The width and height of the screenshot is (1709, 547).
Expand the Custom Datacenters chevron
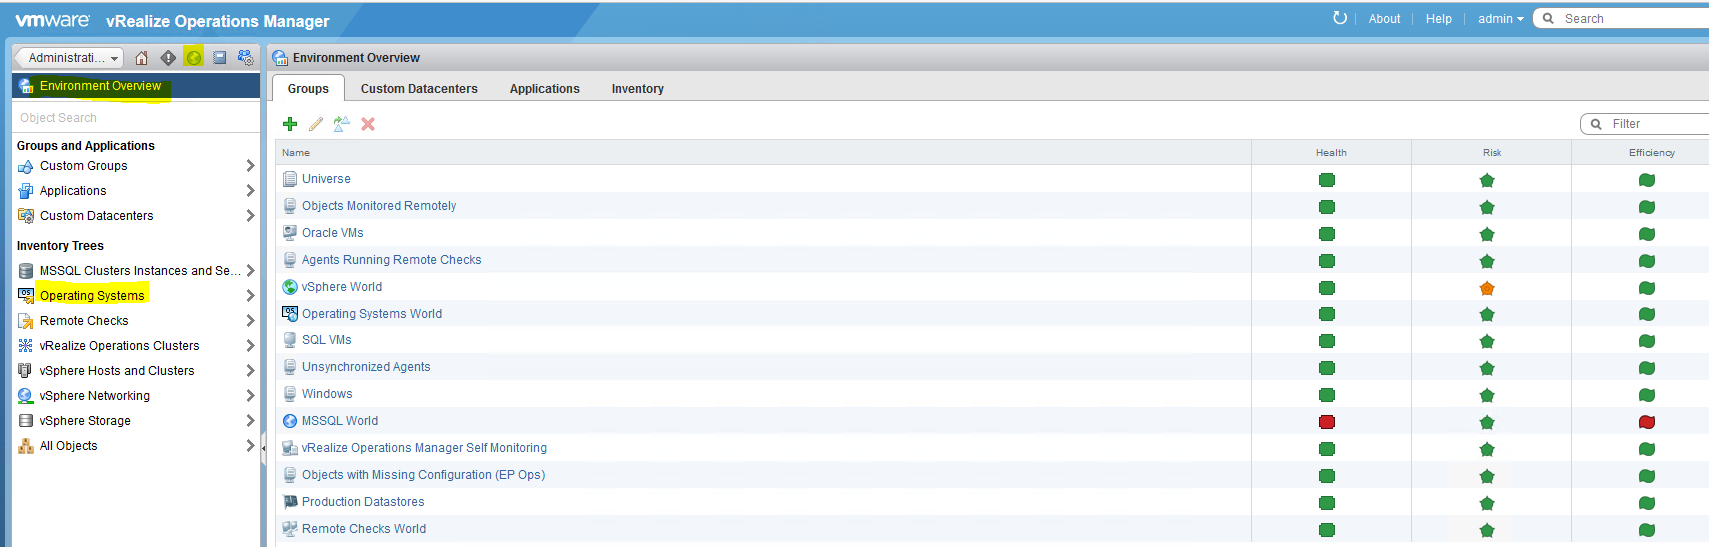(250, 216)
